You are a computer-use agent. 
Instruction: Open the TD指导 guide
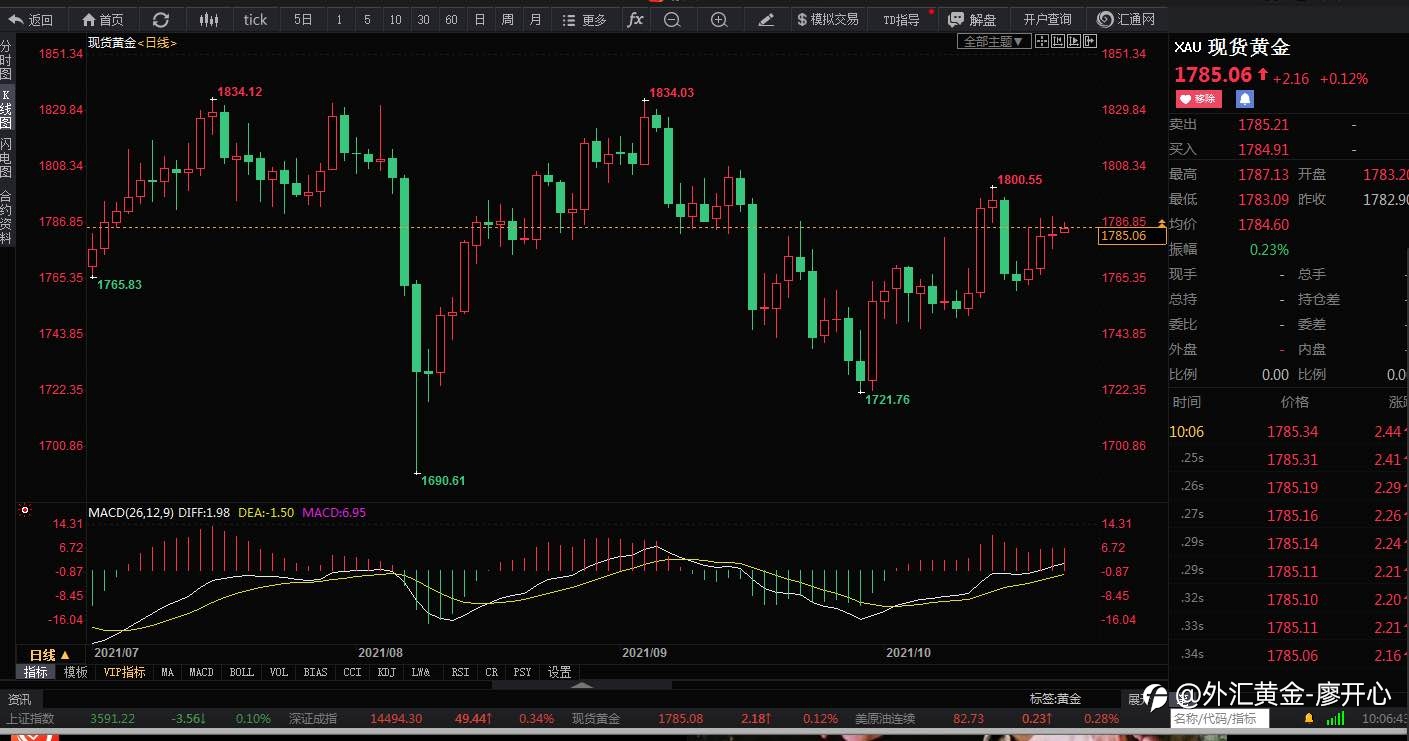[x=901, y=19]
